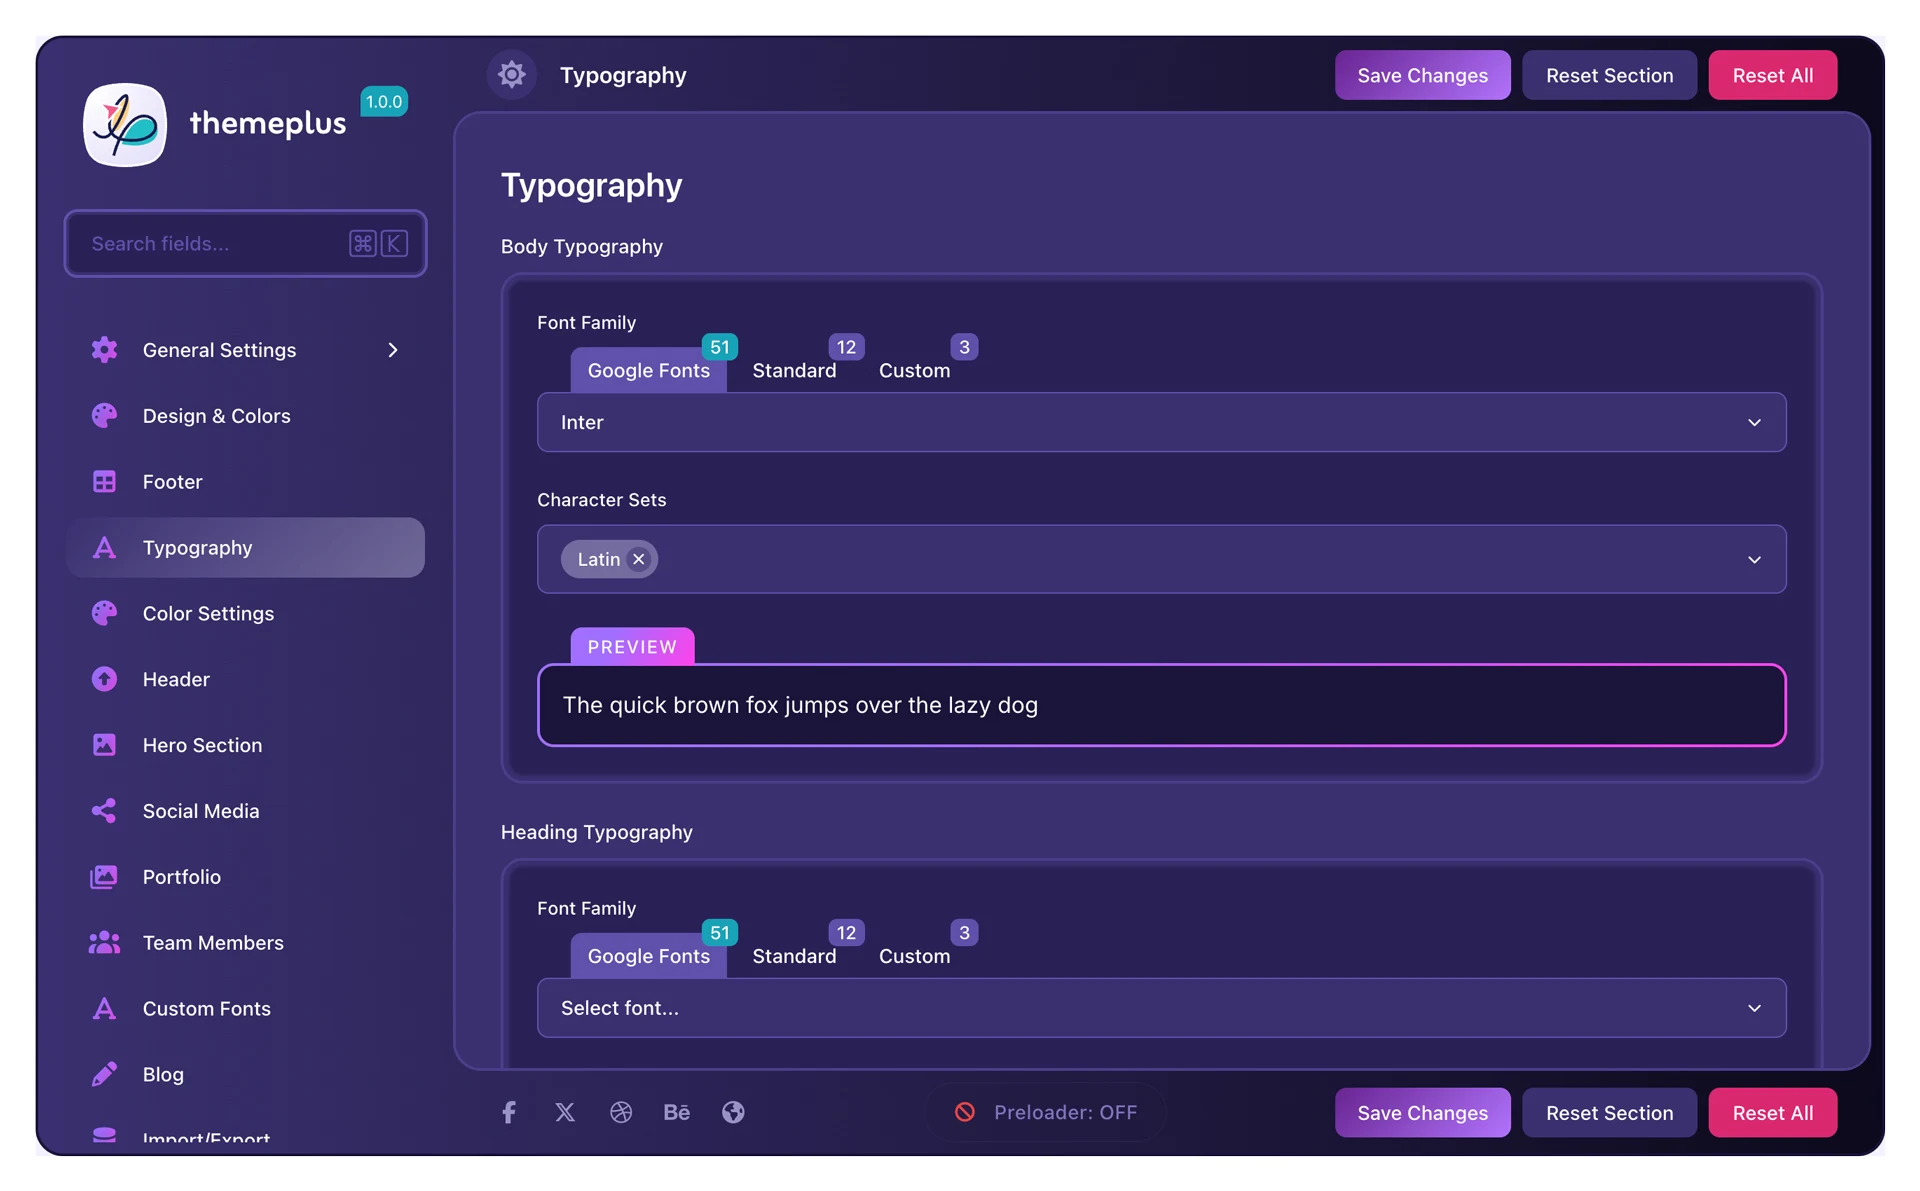Open Hero Section from the sidebar
Screen dimensions: 1920x1191
(x=202, y=745)
